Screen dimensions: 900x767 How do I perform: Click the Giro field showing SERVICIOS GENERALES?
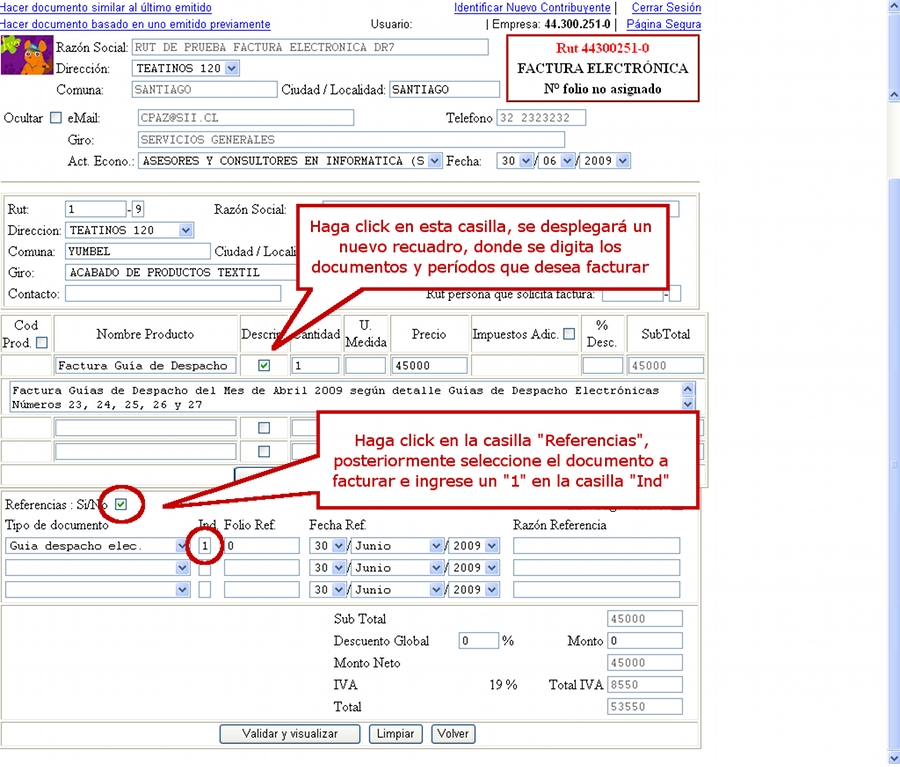coord(351,140)
